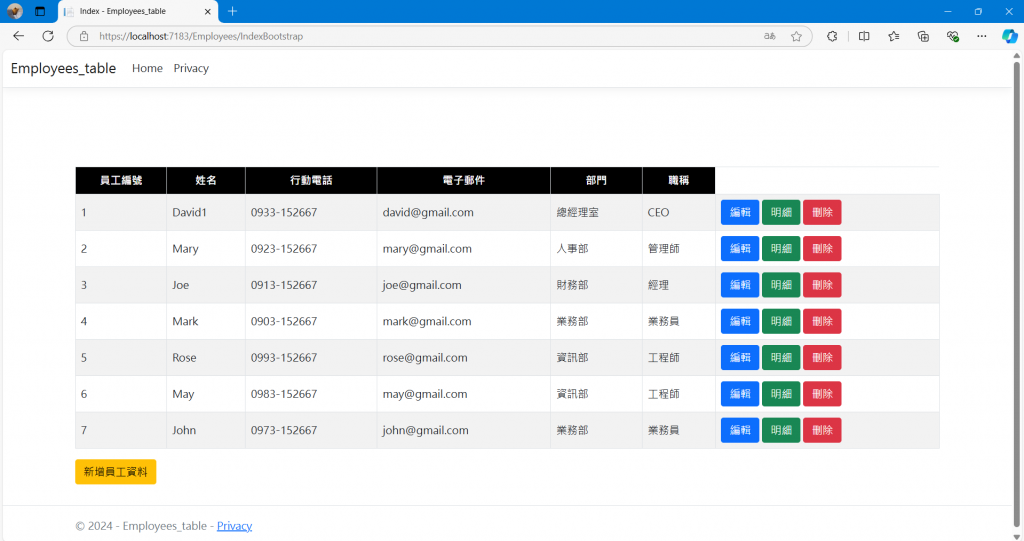Image resolution: width=1024 pixels, height=541 pixels.
Task: Reload the page with the refresh icon
Action: click(x=48, y=36)
